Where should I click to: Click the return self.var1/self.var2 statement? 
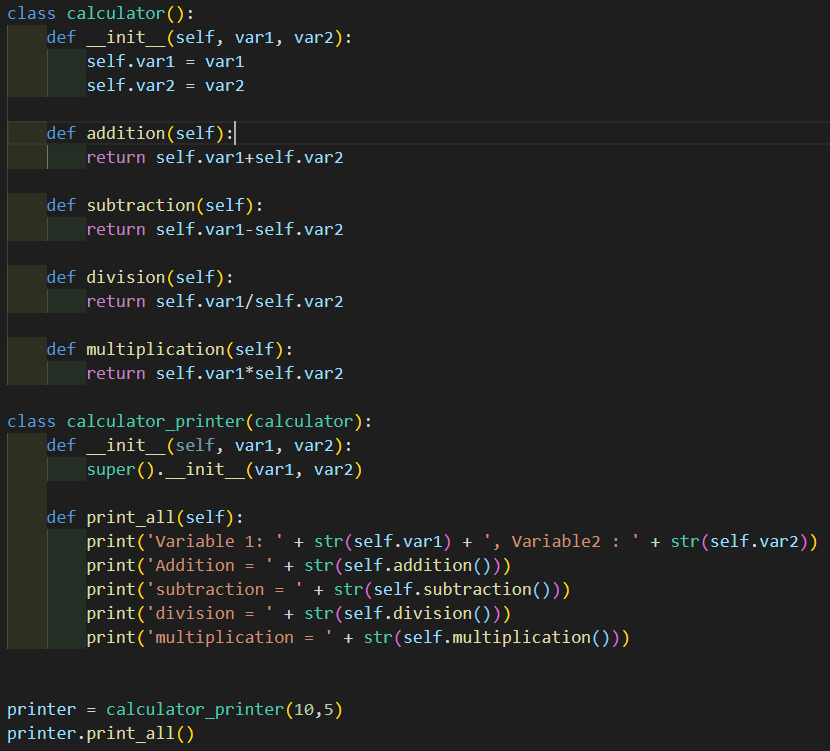[x=214, y=301]
